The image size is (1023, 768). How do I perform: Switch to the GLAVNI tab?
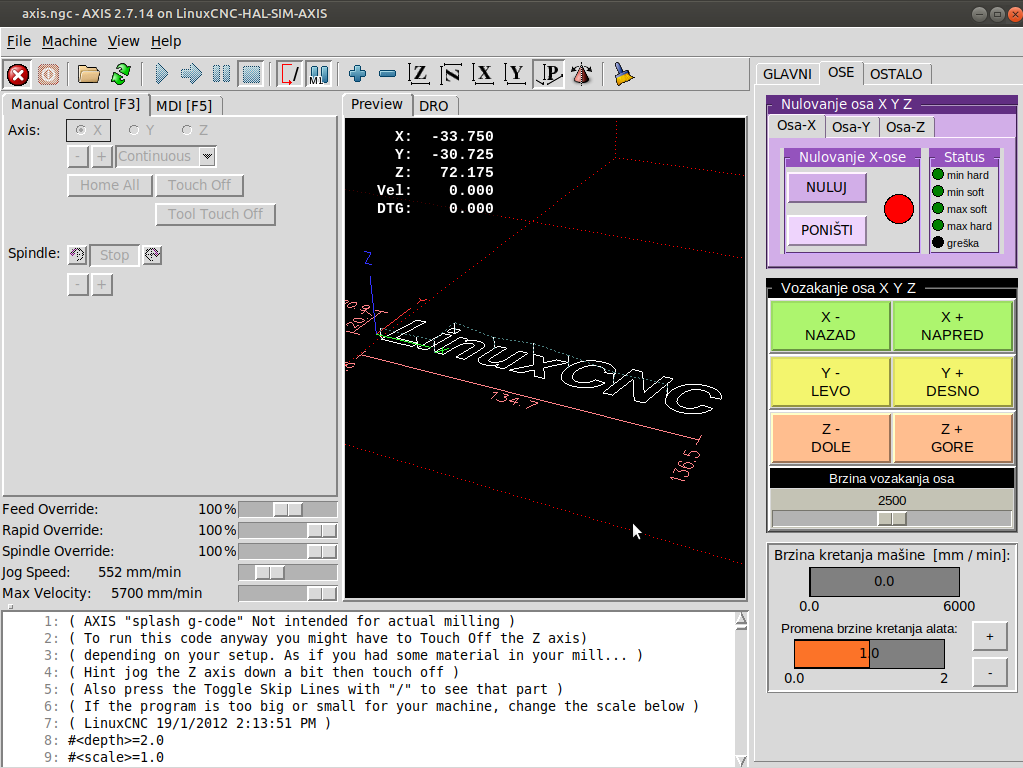(x=787, y=74)
